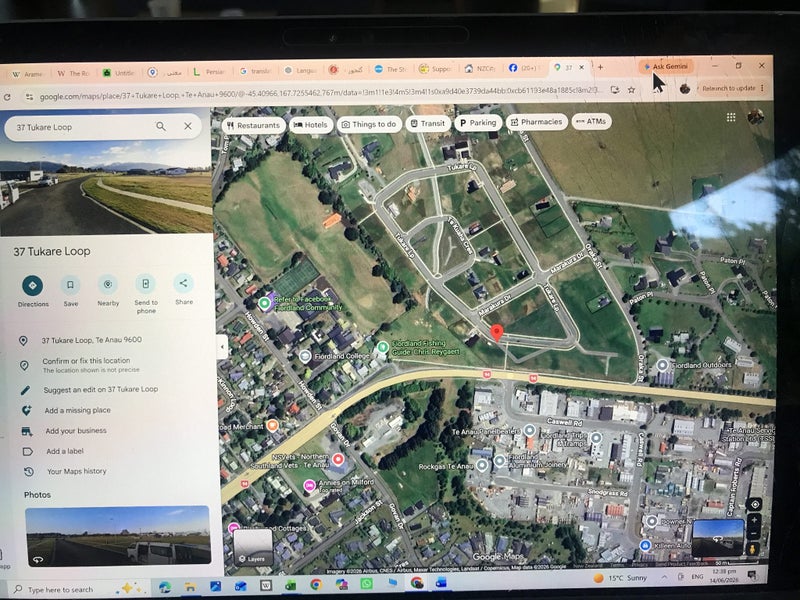This screenshot has width=800, height=600.
Task: Open the Google apps grid icon
Action: (x=731, y=117)
